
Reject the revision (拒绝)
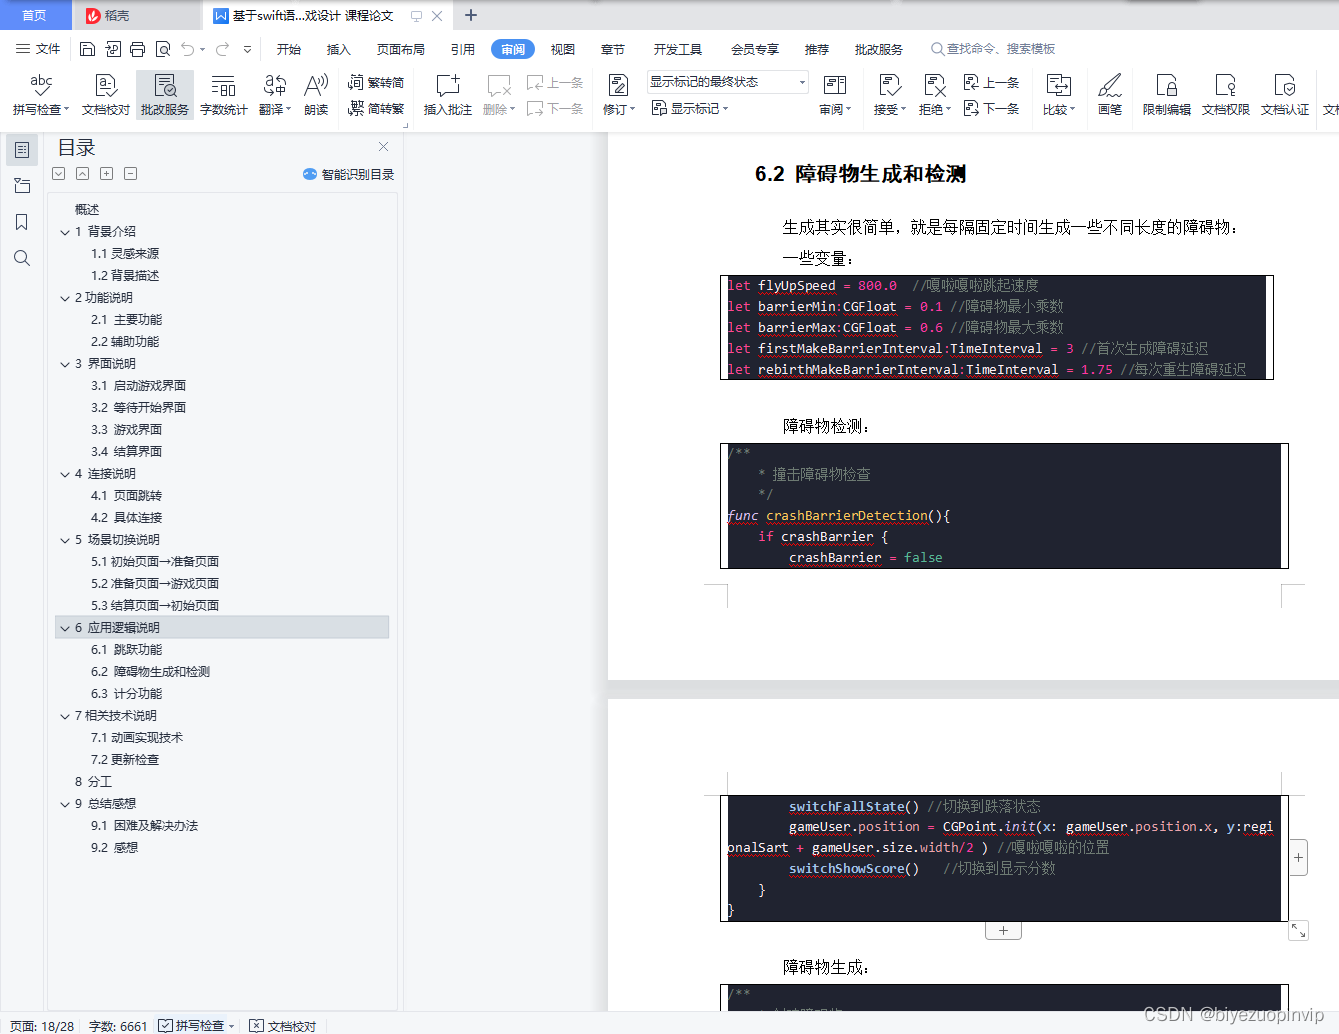(x=935, y=95)
